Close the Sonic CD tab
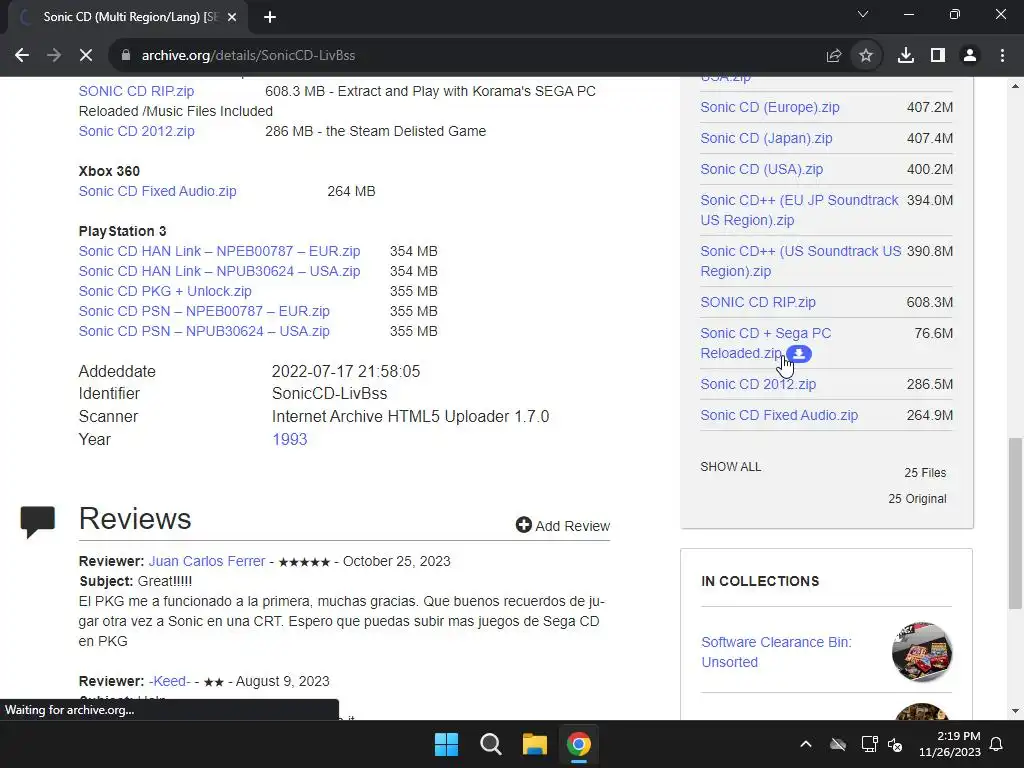 232,17
